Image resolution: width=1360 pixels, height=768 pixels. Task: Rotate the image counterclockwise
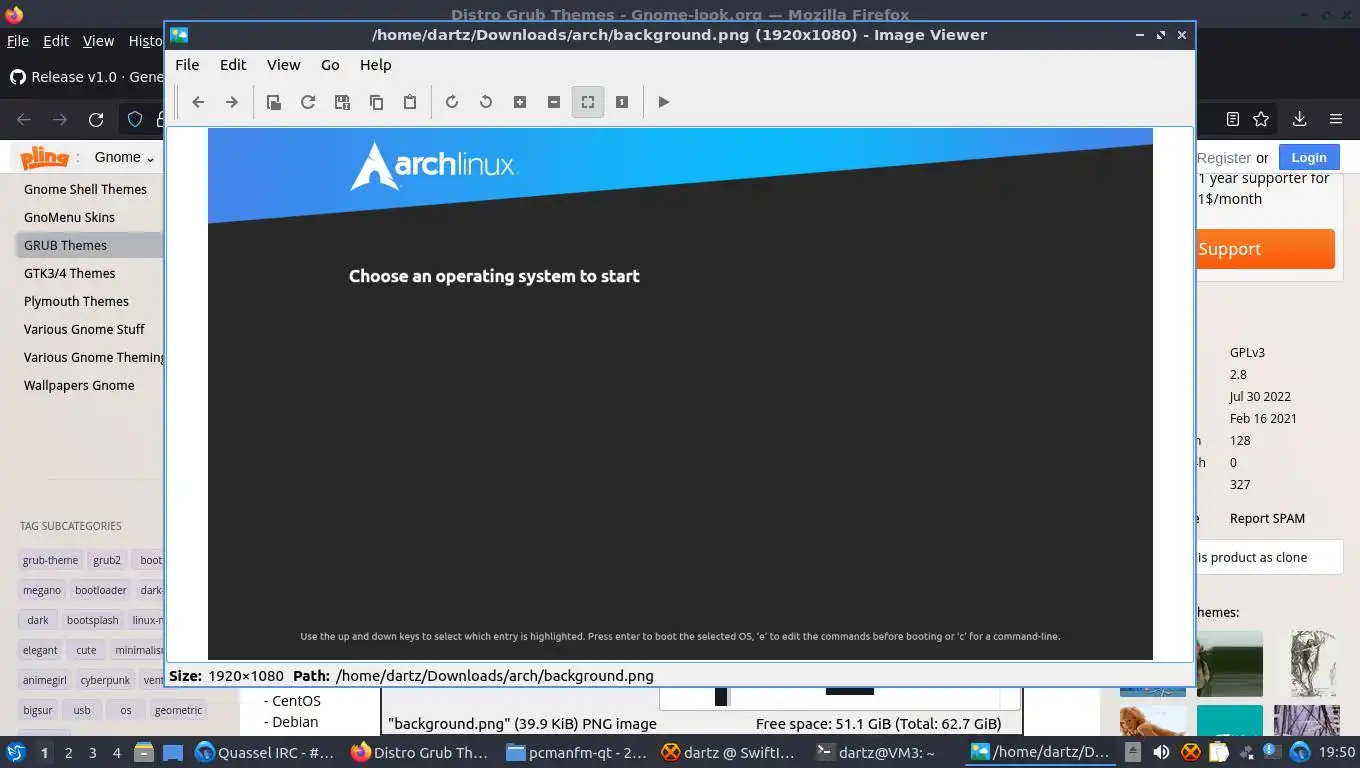point(486,102)
